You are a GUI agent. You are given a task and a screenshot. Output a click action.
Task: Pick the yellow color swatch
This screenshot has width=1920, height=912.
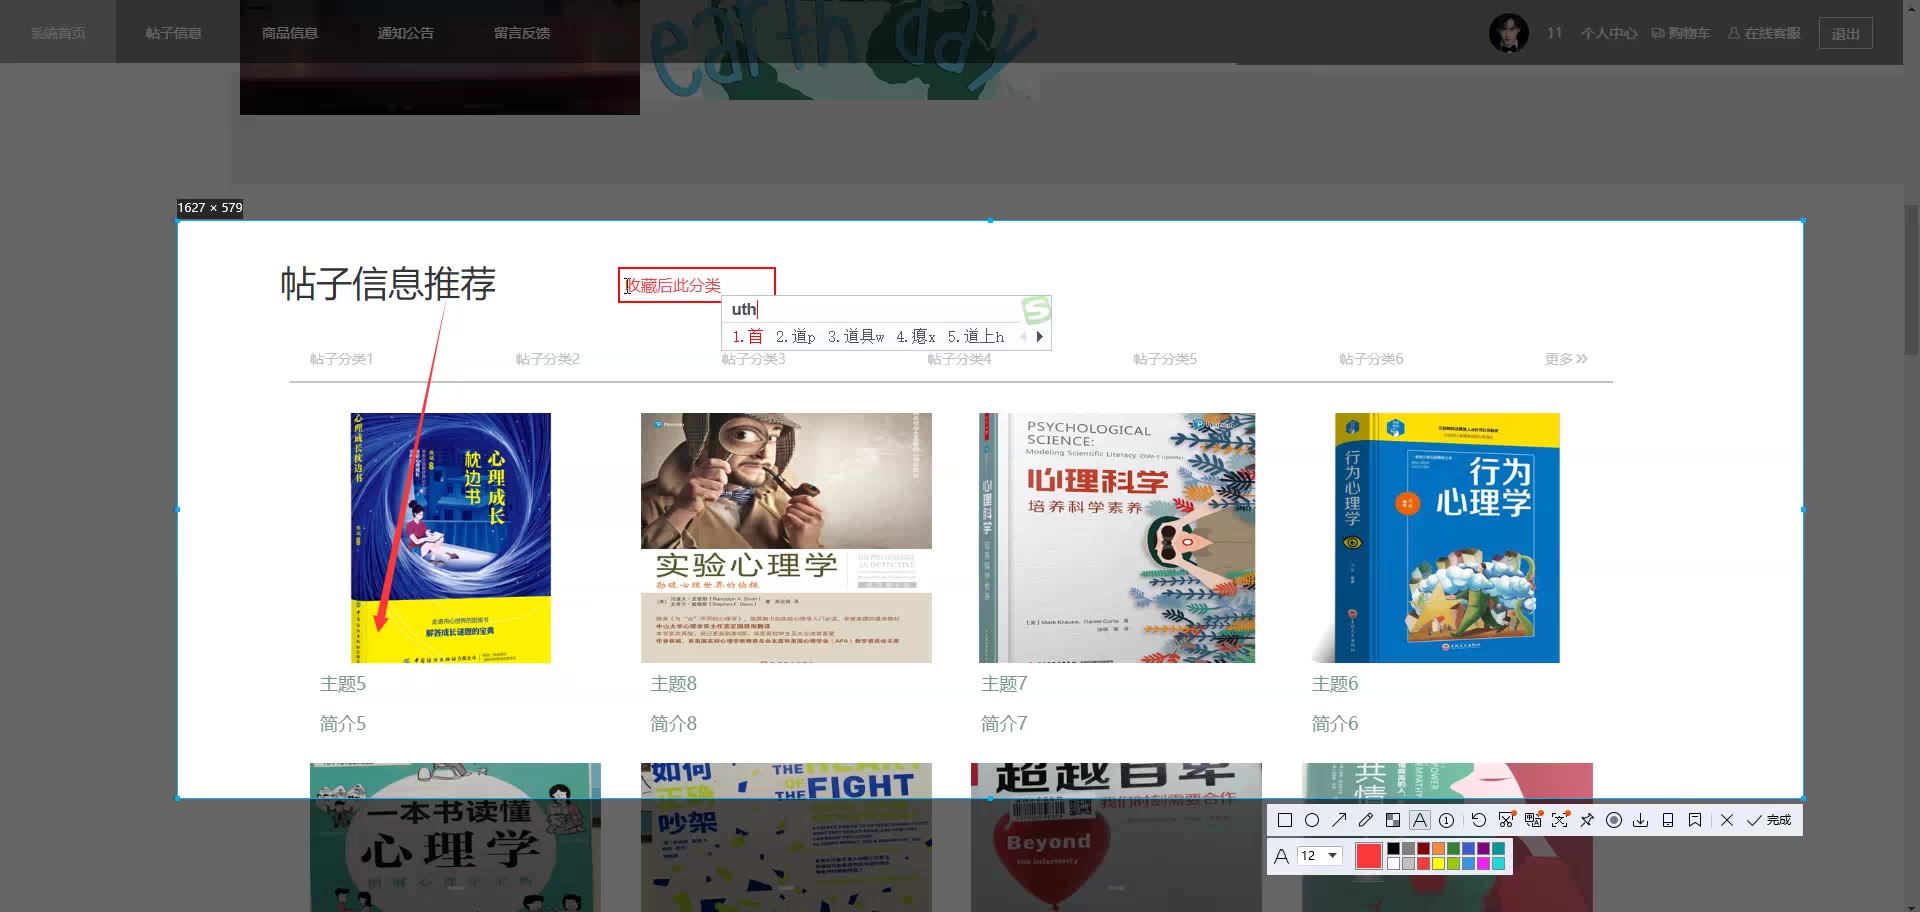[1438, 863]
